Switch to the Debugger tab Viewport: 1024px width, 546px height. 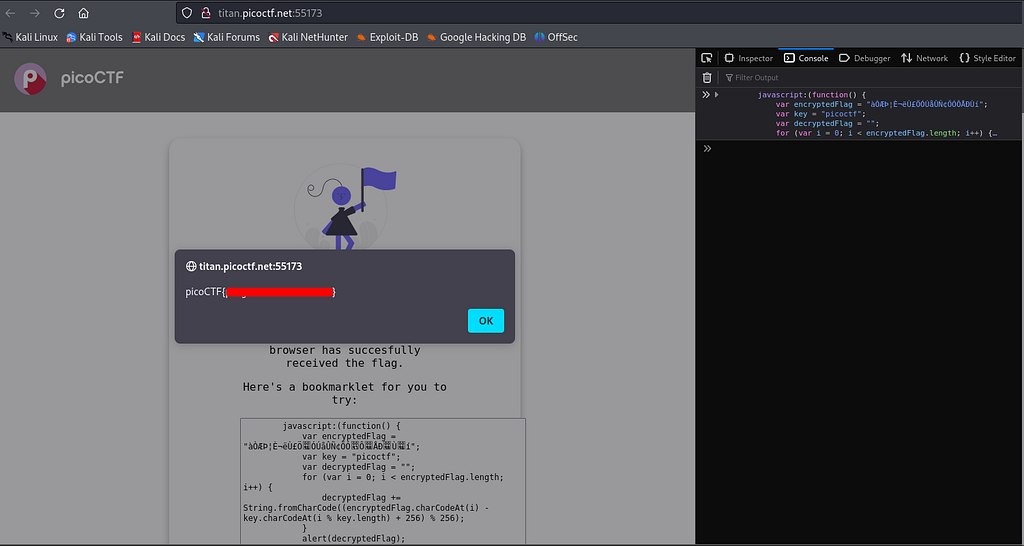[864, 58]
